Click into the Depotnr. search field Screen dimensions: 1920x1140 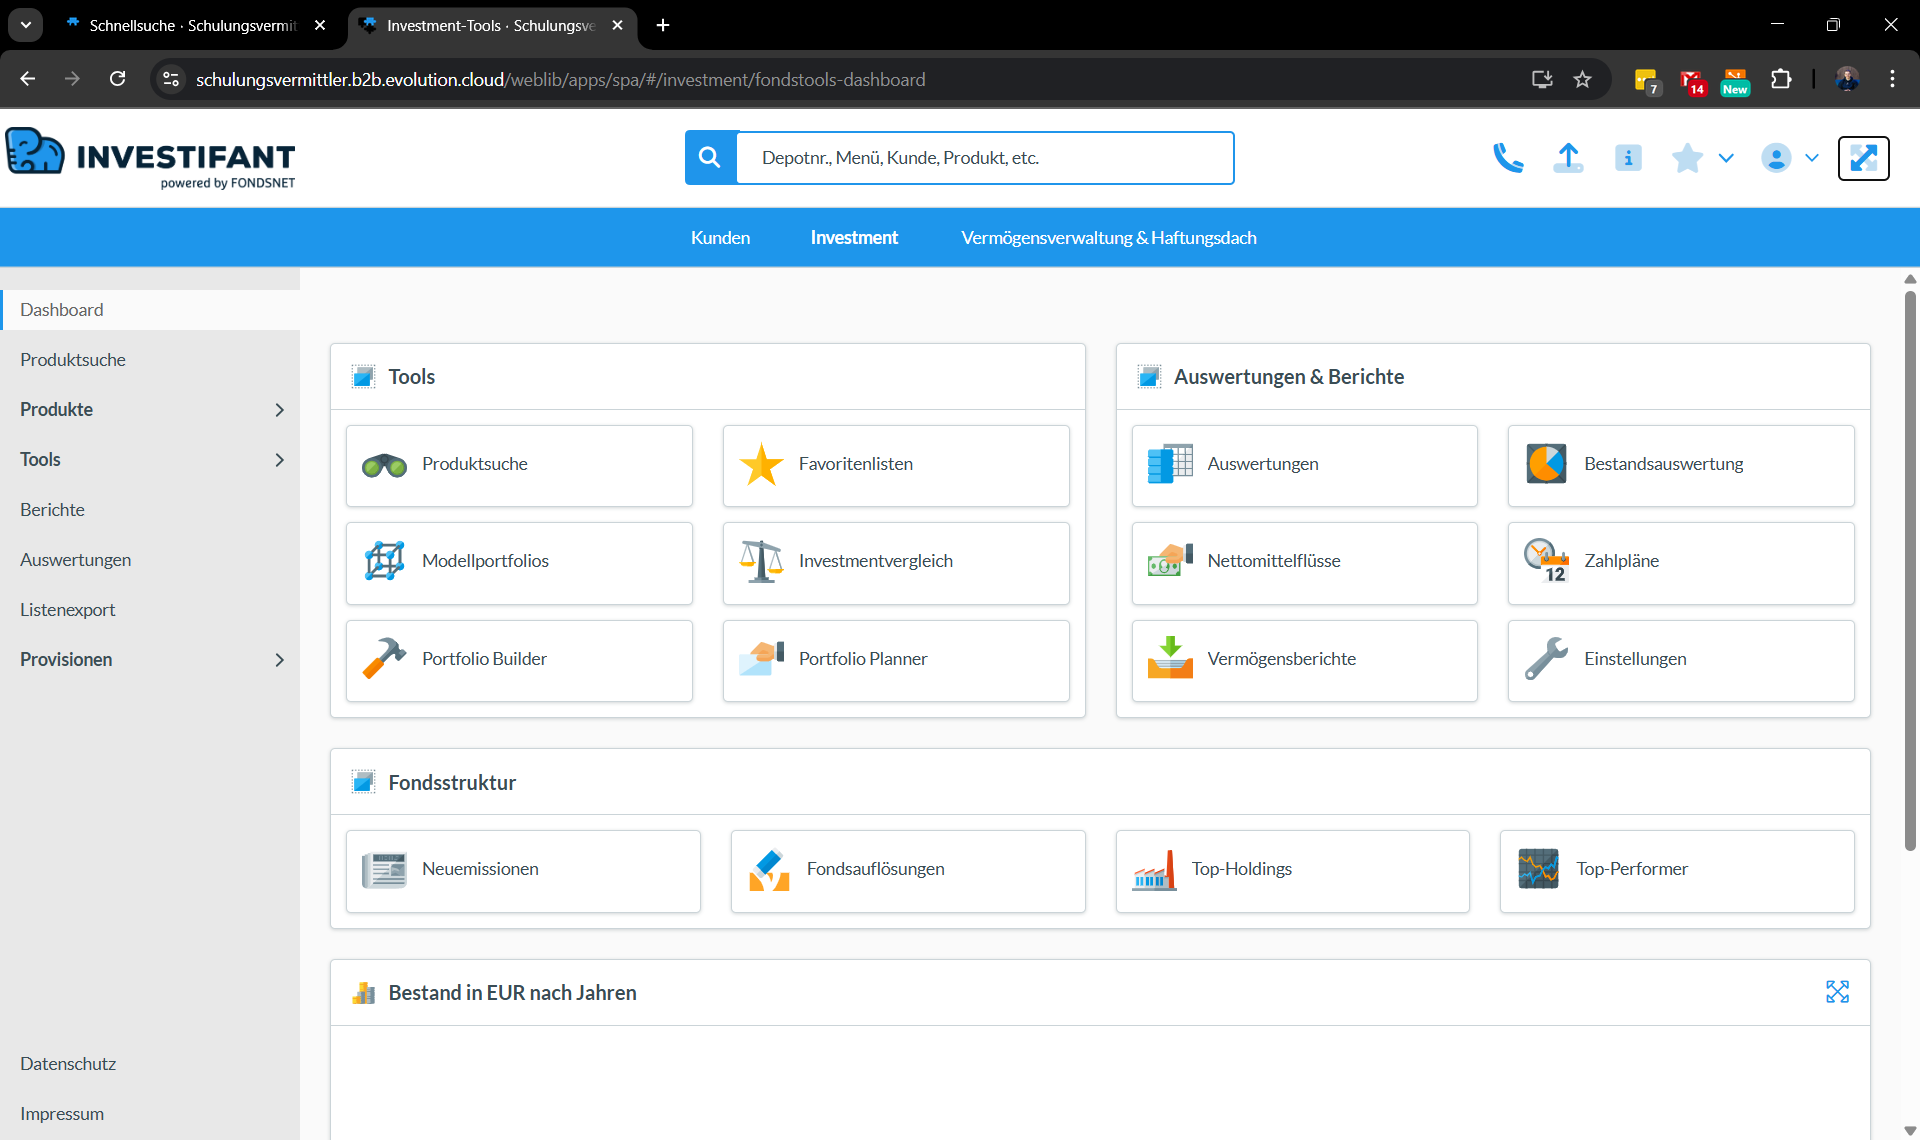click(x=984, y=158)
